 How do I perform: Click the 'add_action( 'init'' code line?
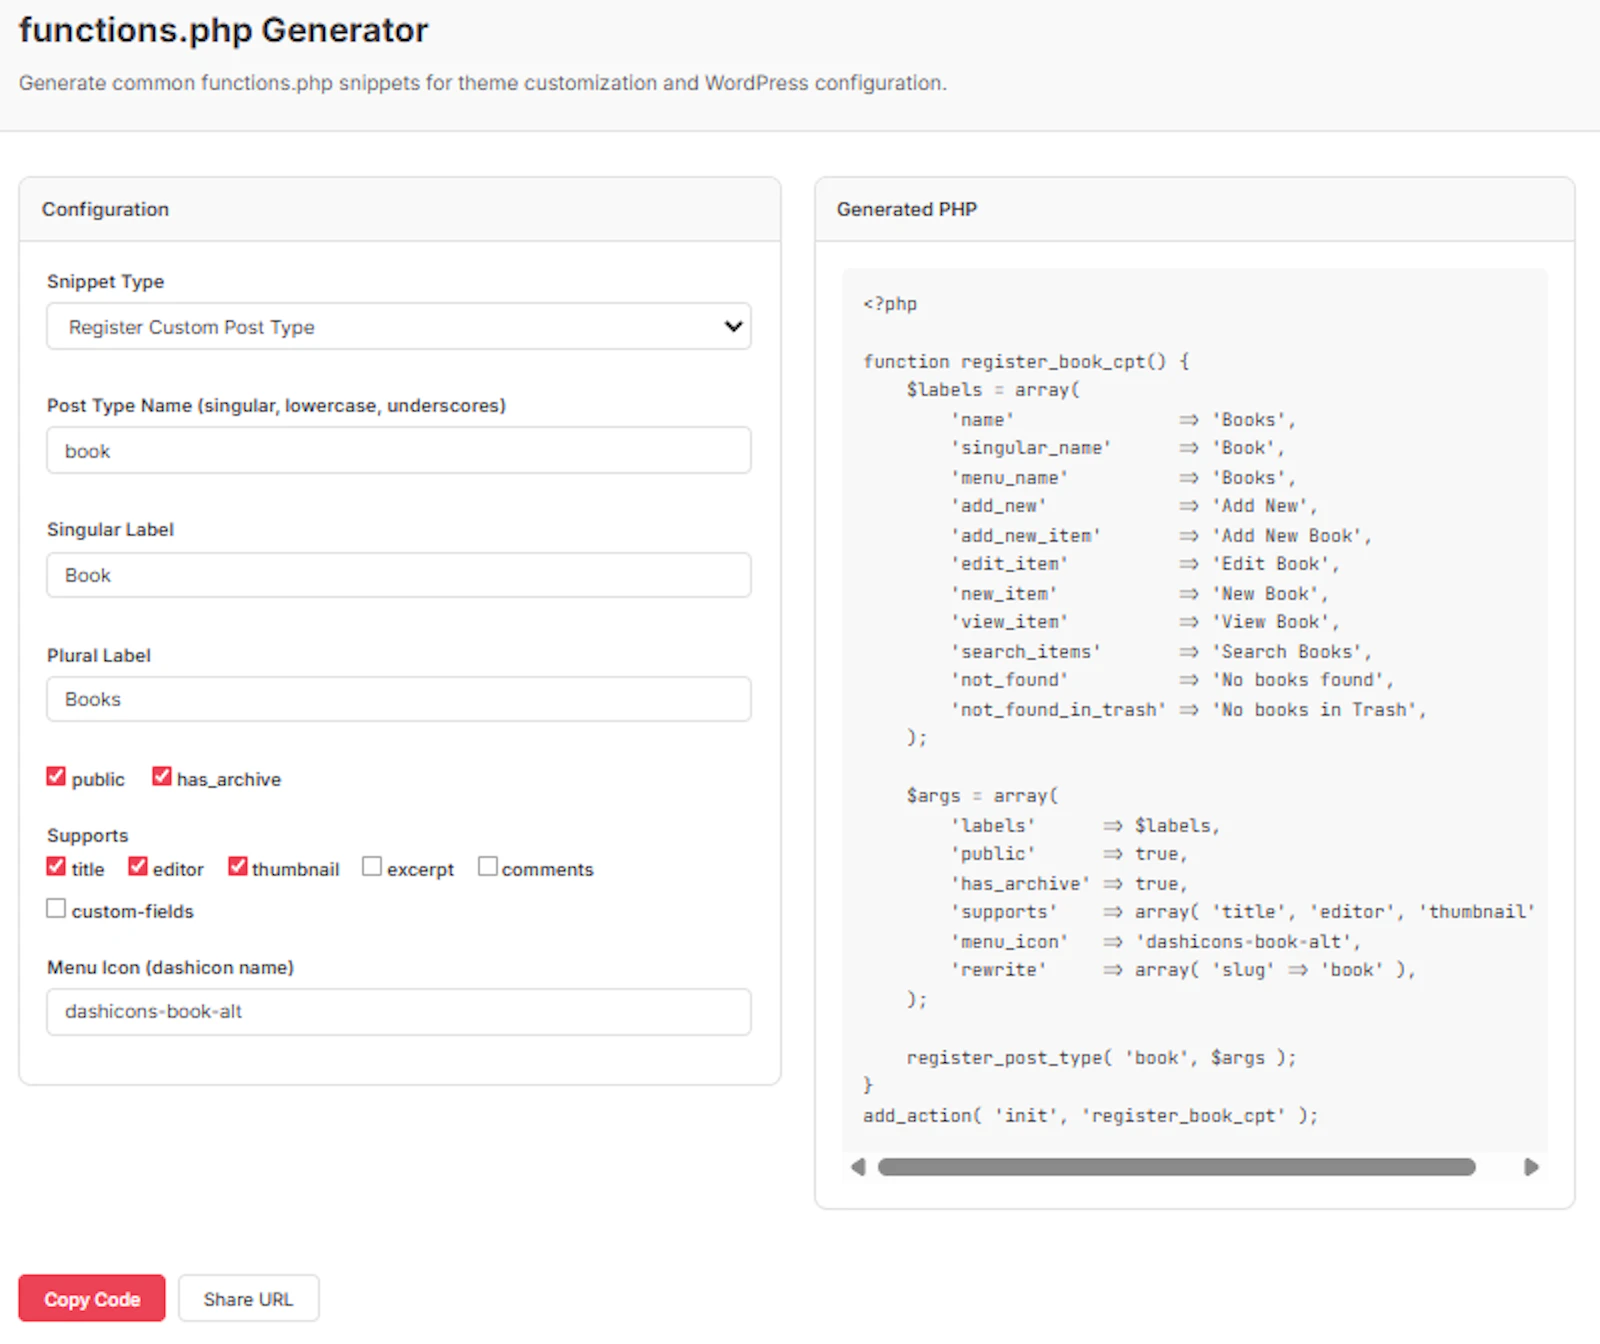(1090, 1116)
